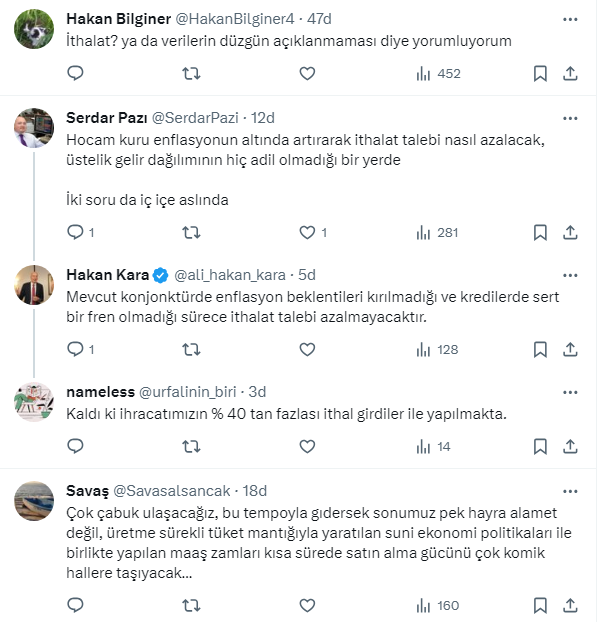Open more options on Serdar Pazı's tweet

(x=570, y=117)
